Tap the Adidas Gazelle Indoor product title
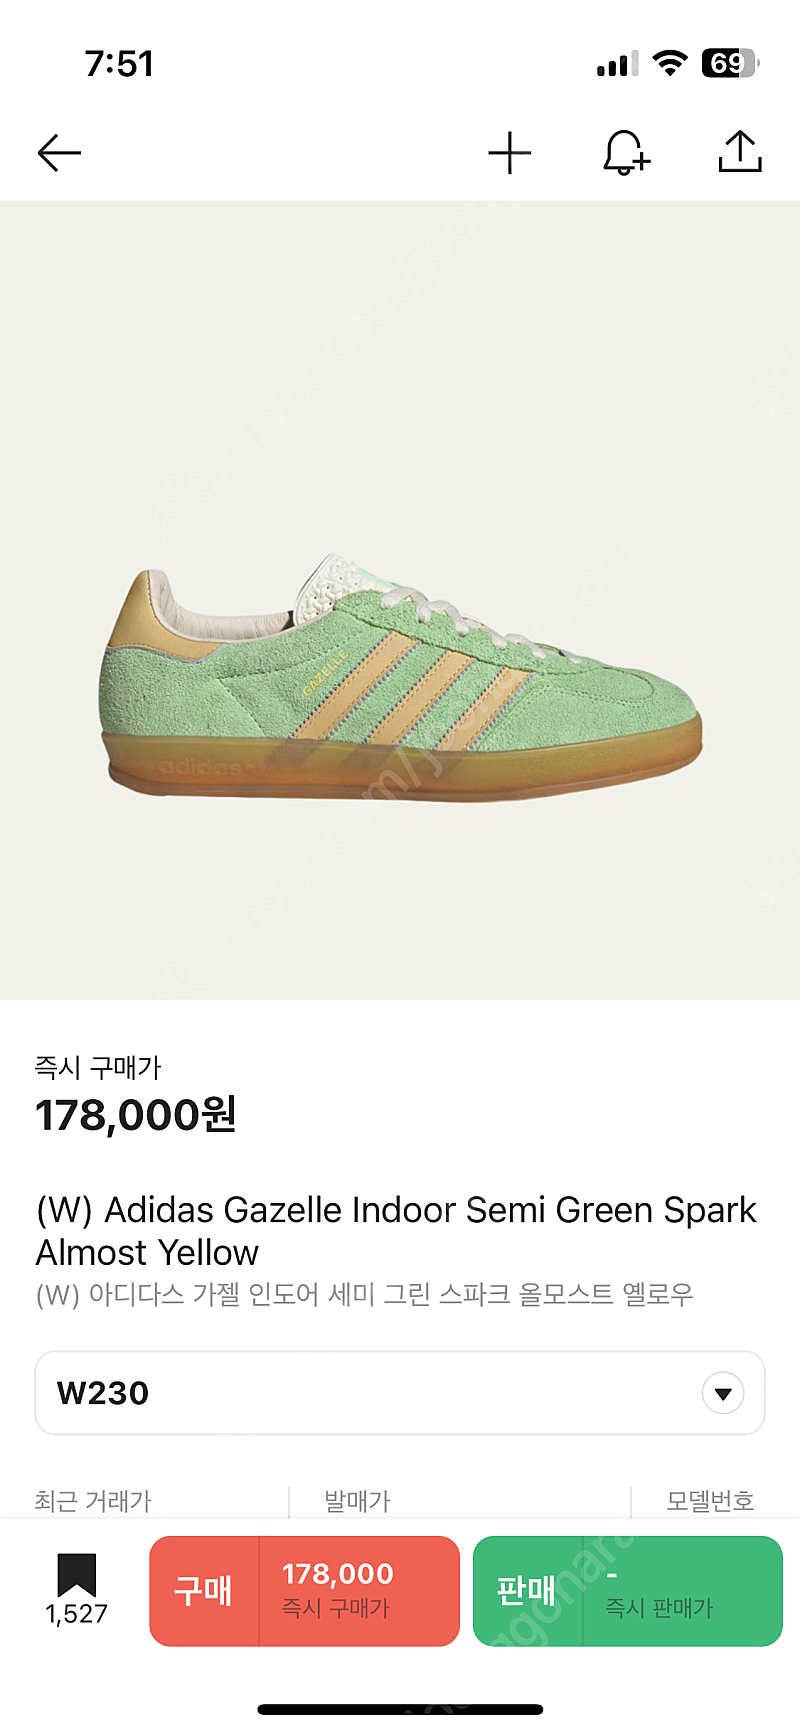The image size is (800, 1732). pos(396,1231)
